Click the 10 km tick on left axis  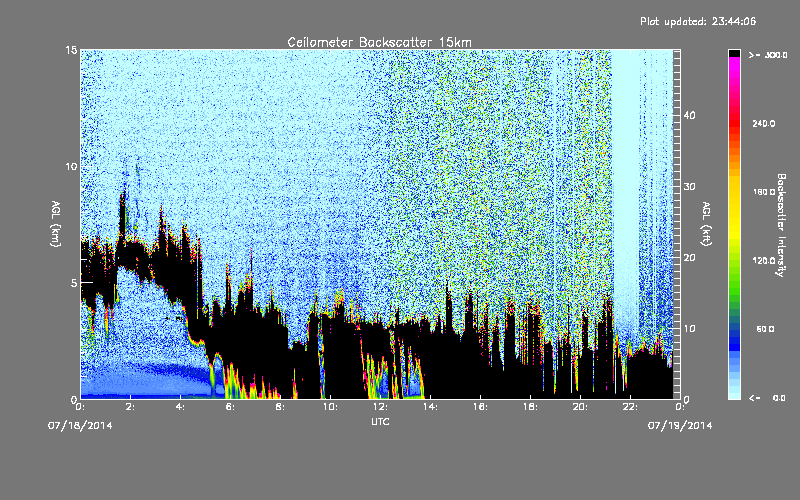(x=71, y=166)
